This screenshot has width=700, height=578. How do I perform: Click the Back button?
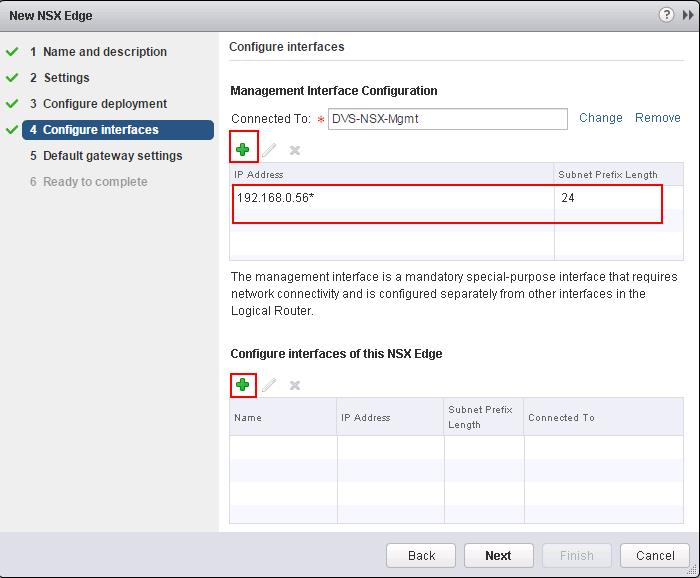421,556
